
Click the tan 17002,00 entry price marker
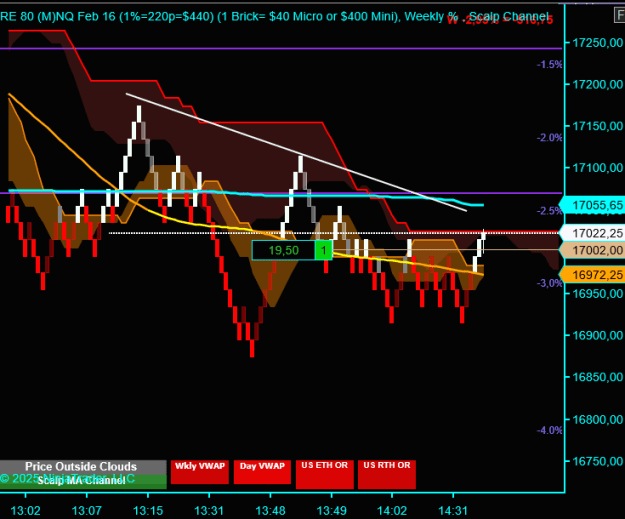[593, 250]
